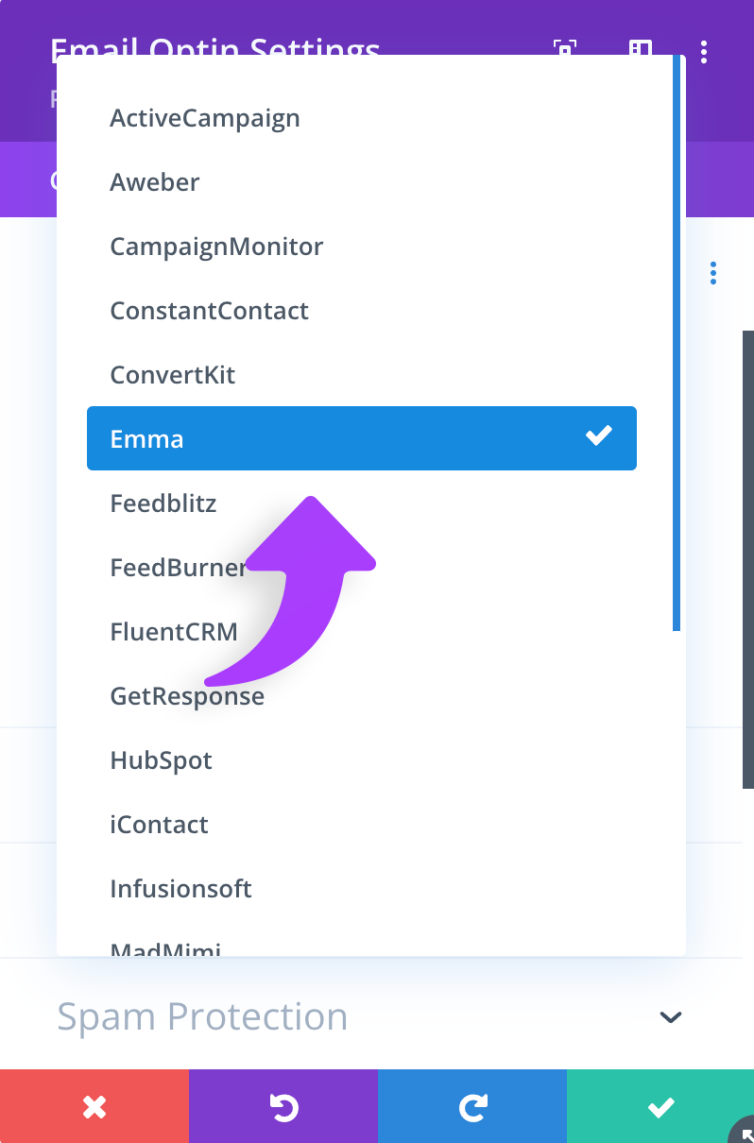Select the ConvertKit list entry
Screen dimensions: 754x1143
click(x=172, y=374)
